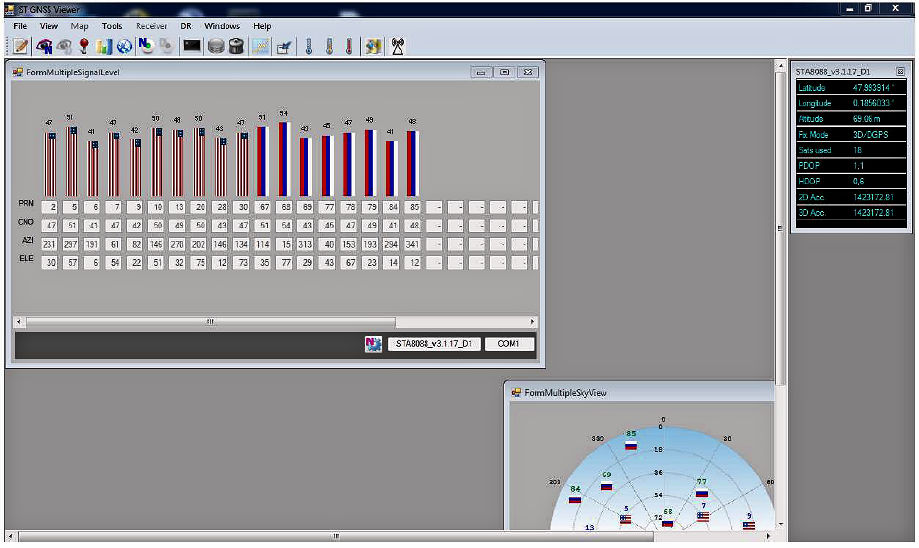Click the COM1 port button
Screen dimensions: 919x548
pyautogui.click(x=509, y=344)
